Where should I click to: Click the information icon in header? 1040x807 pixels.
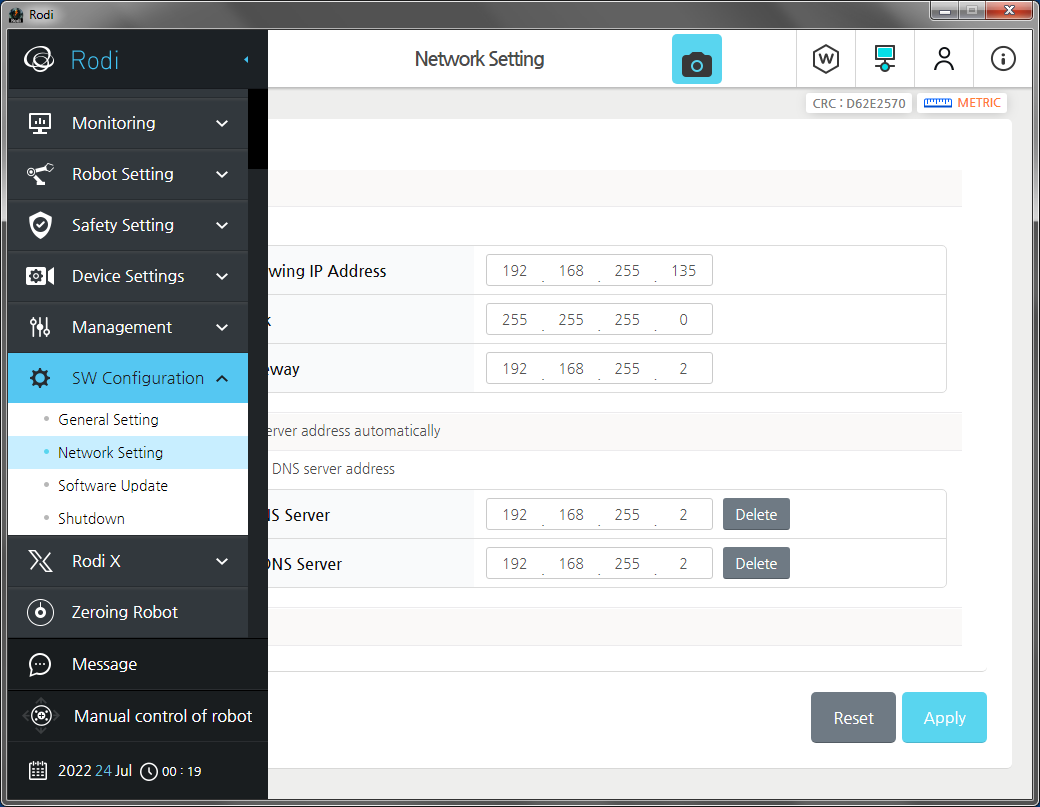pyautogui.click(x=1003, y=59)
